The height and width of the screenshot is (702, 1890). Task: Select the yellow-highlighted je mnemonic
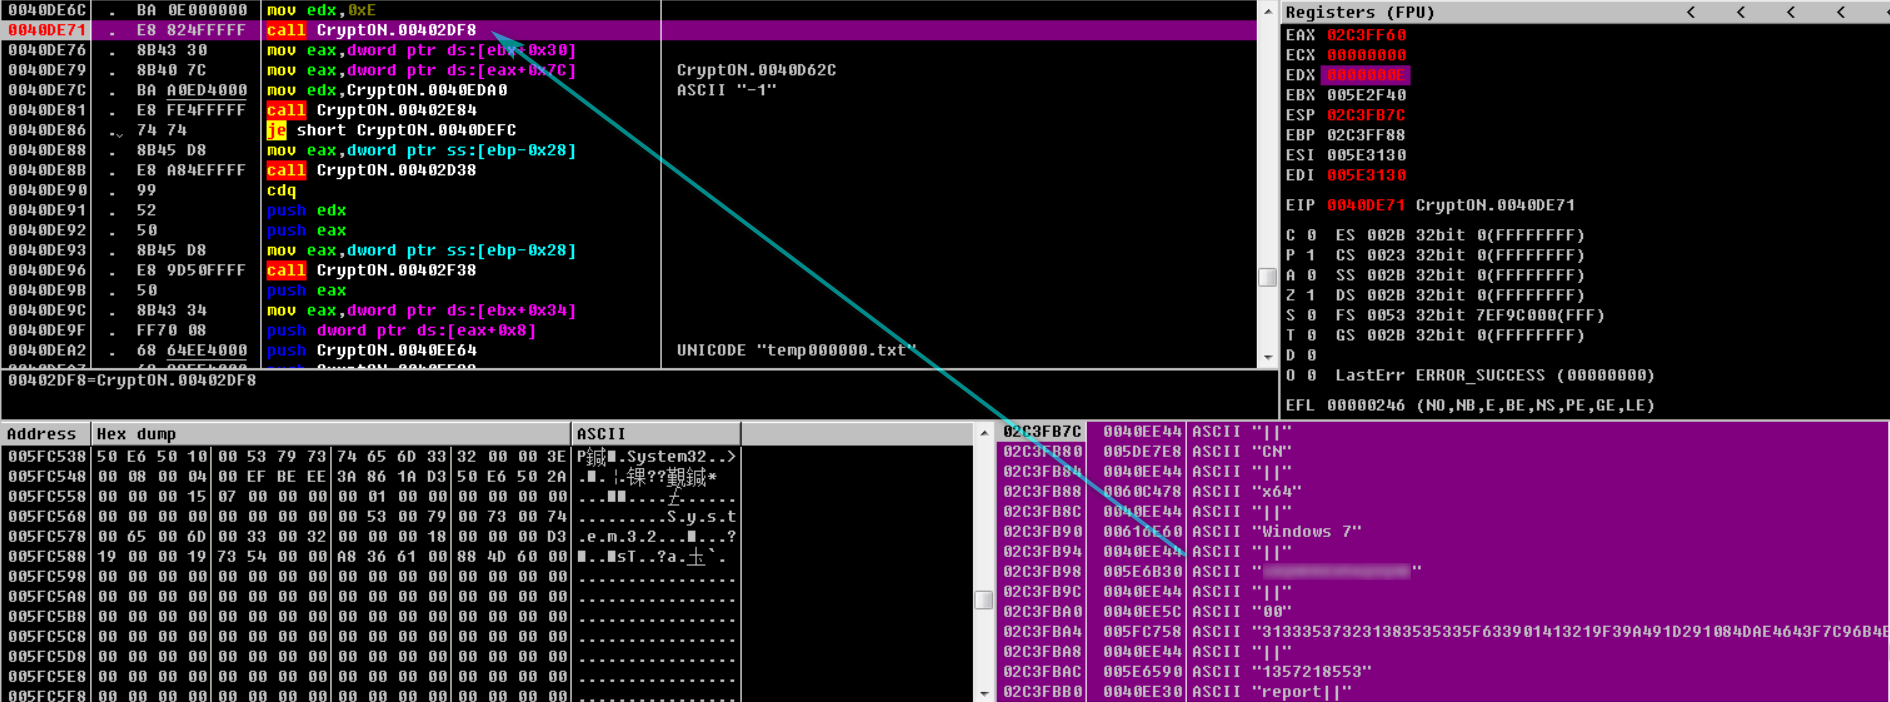(276, 130)
